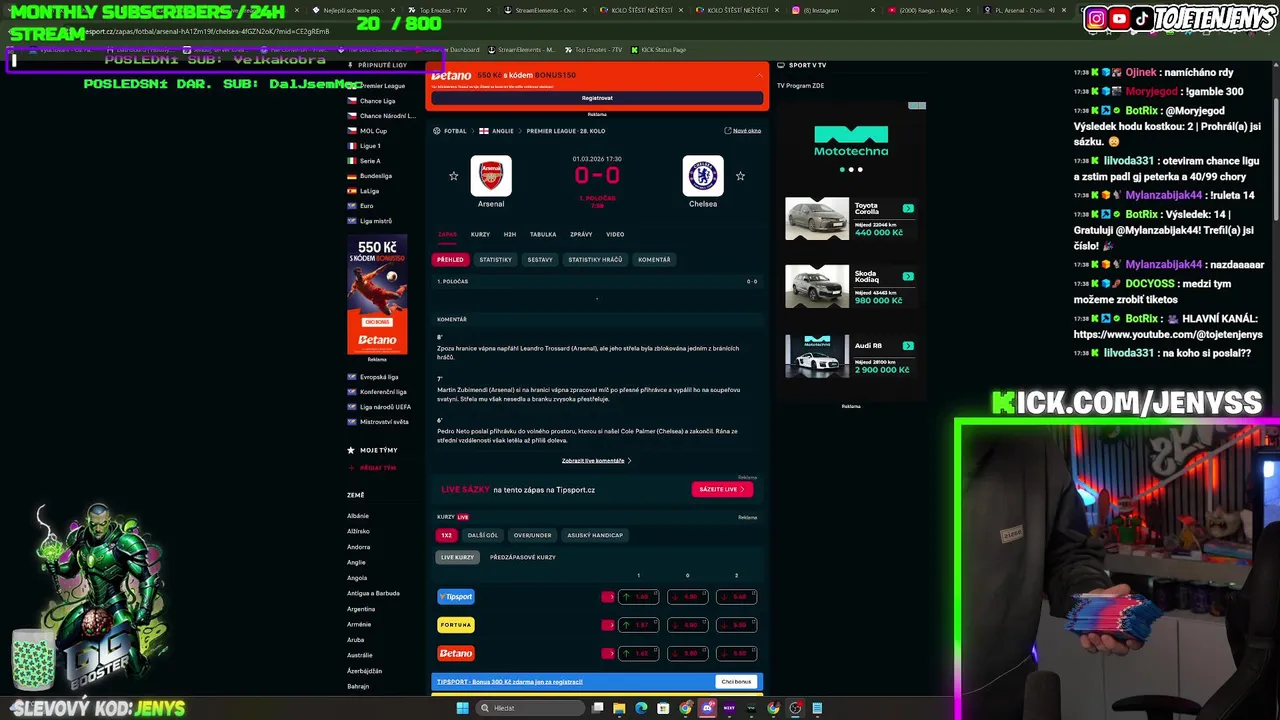
Task: Open the match in Nové okno
Action: coord(743,131)
